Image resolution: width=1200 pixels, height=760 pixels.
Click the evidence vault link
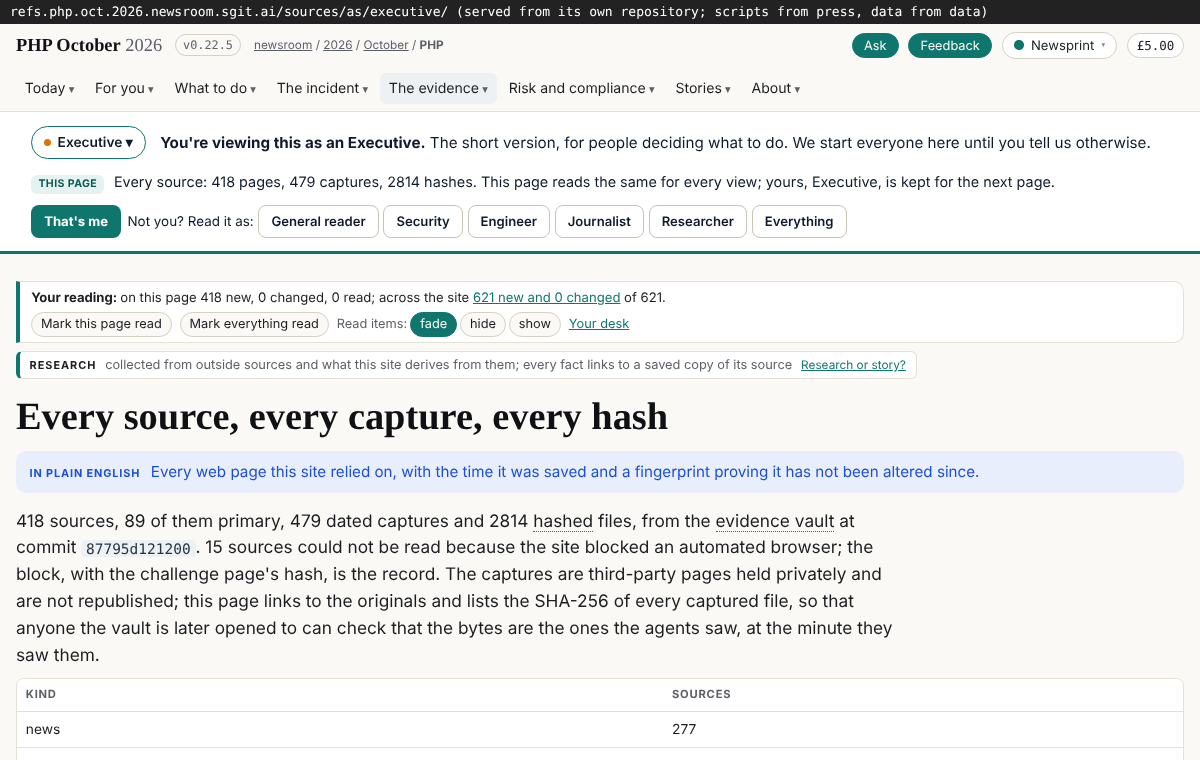pos(775,521)
